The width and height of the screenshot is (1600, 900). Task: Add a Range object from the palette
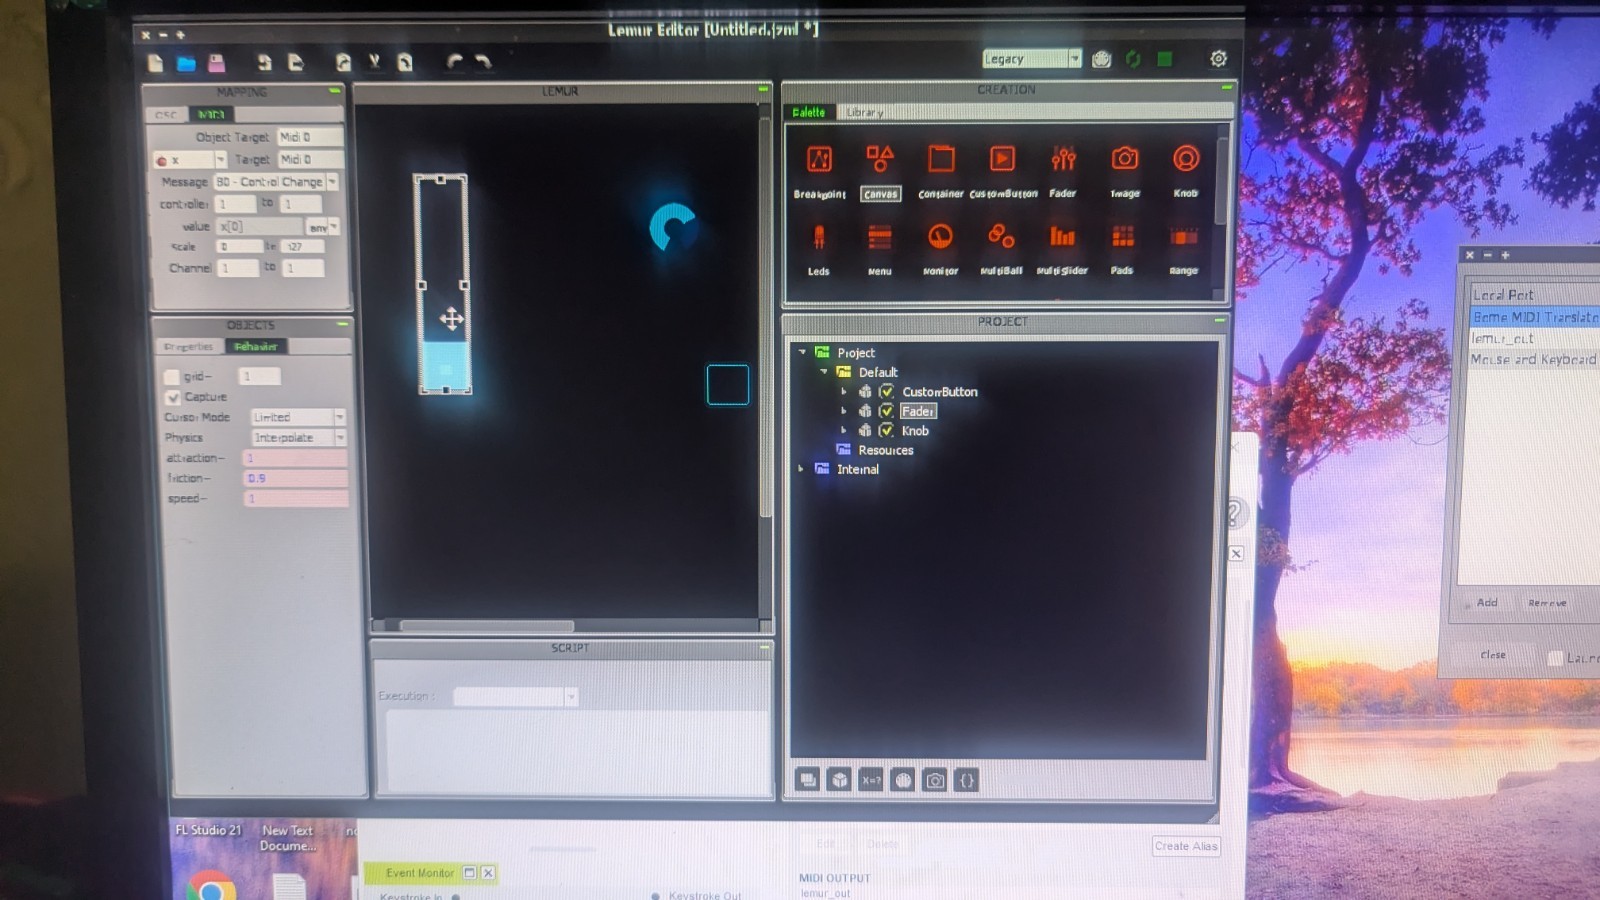[1184, 249]
